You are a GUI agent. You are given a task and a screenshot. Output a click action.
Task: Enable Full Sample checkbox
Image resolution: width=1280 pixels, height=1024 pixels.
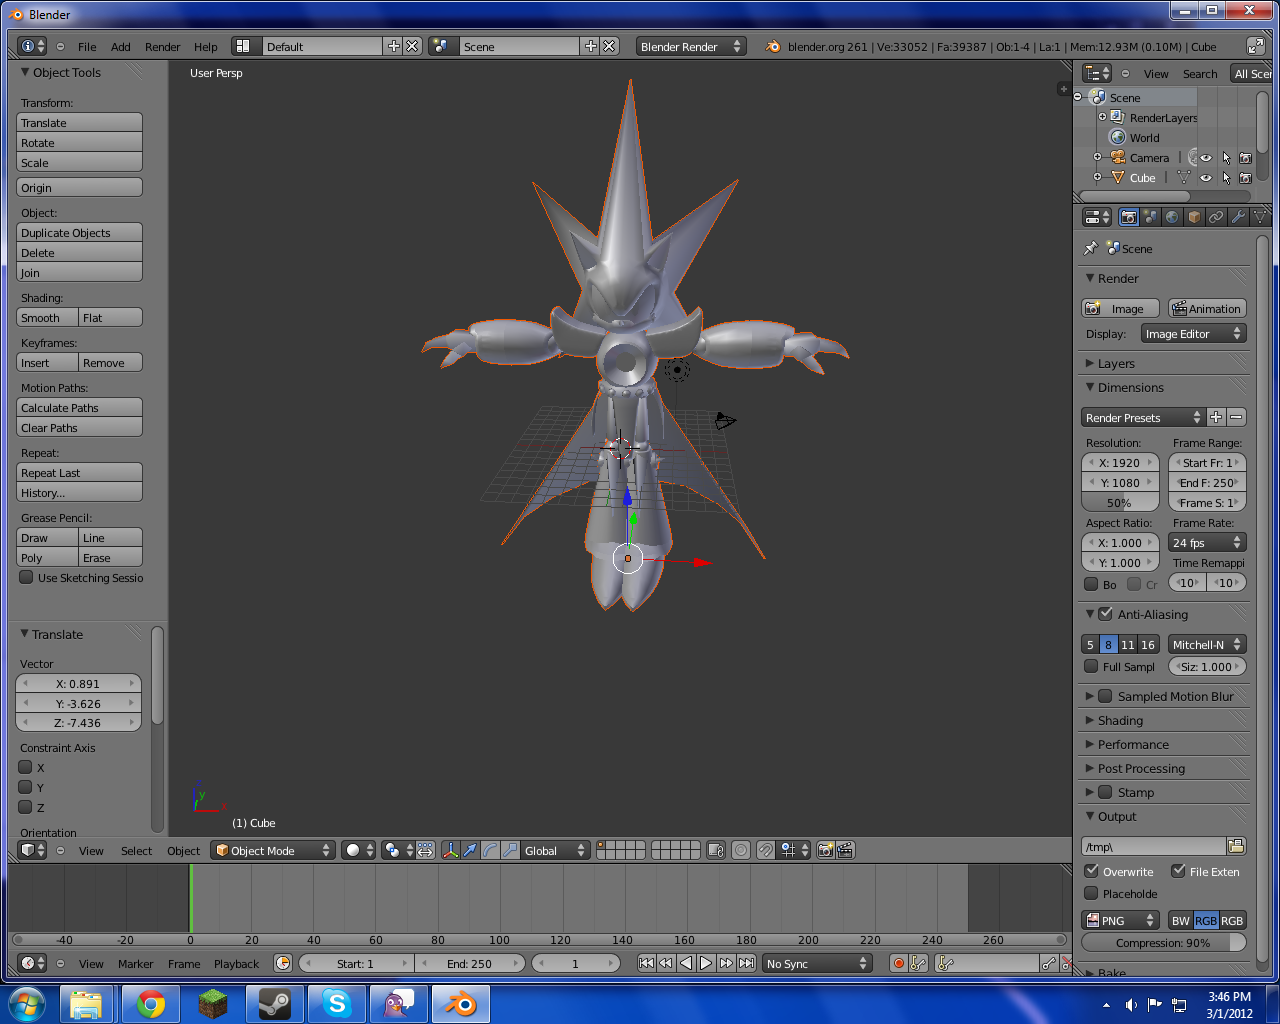click(1091, 666)
